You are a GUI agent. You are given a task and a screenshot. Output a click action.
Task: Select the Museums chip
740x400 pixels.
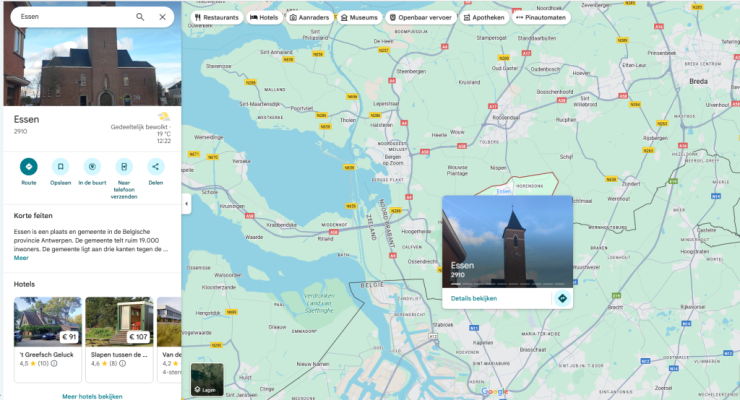[359, 17]
